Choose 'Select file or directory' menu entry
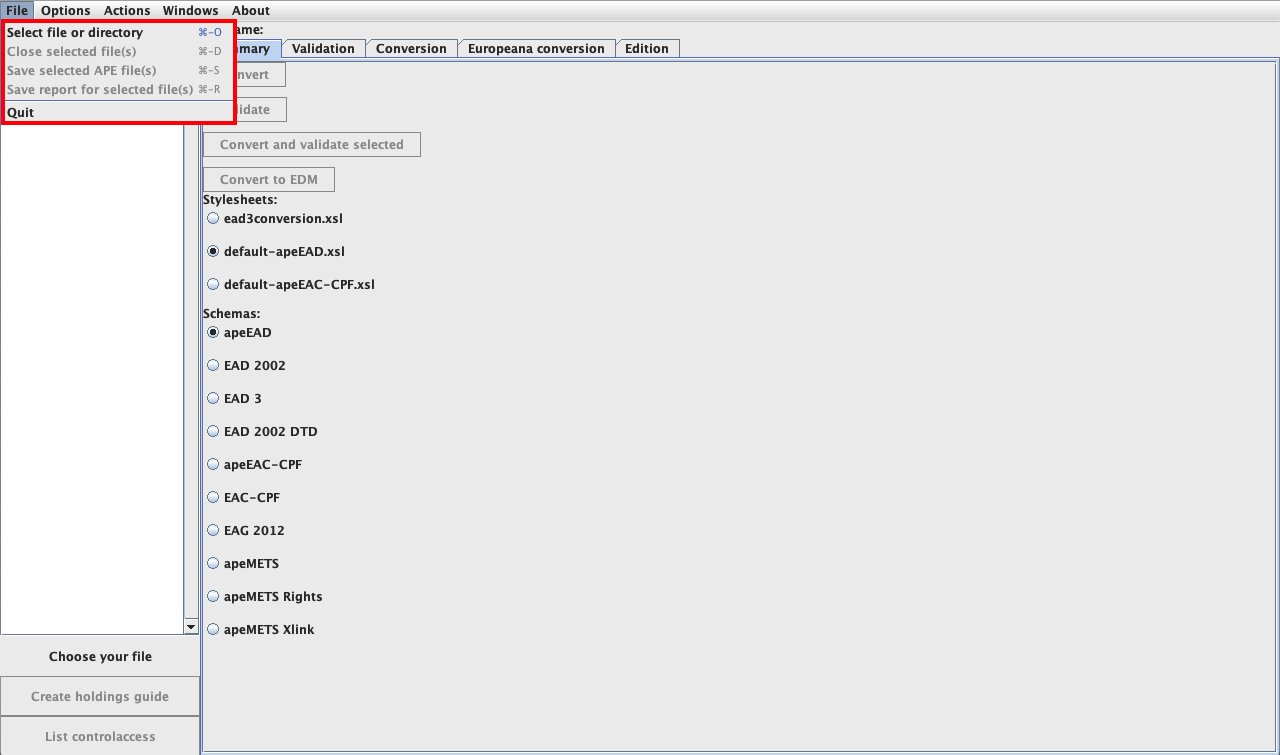Screen dimensions: 1280x755 tap(118, 33)
